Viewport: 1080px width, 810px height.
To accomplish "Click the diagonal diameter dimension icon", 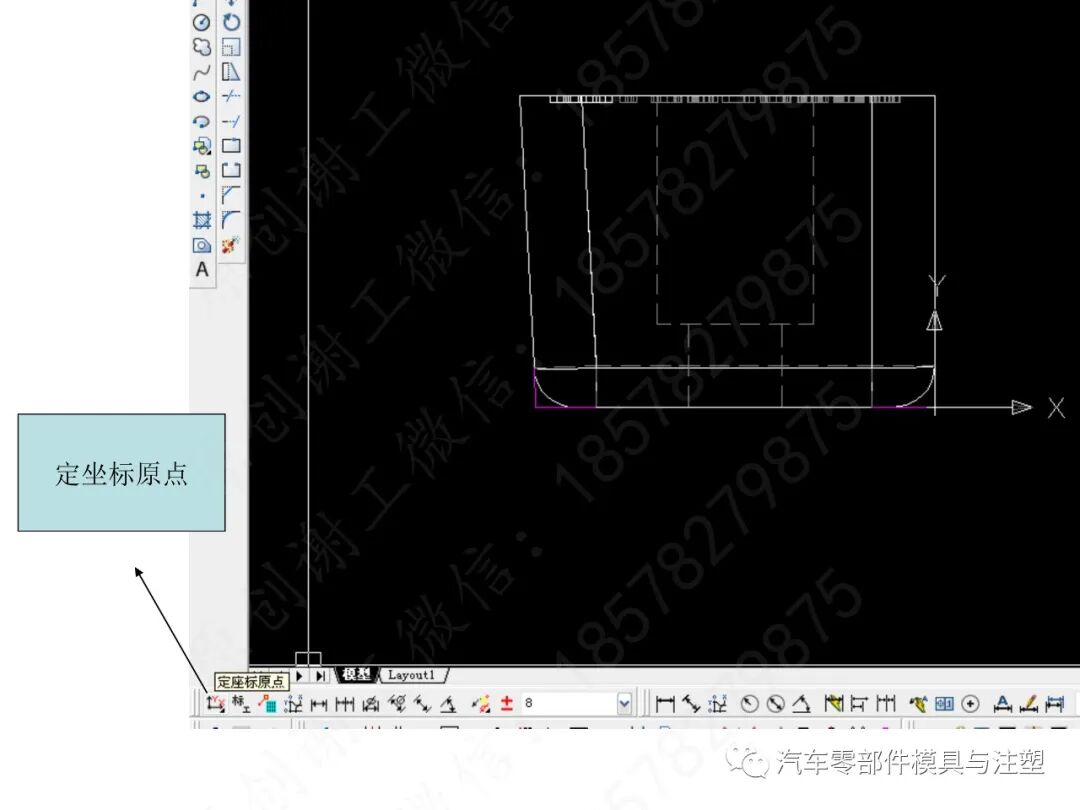I will [397, 703].
